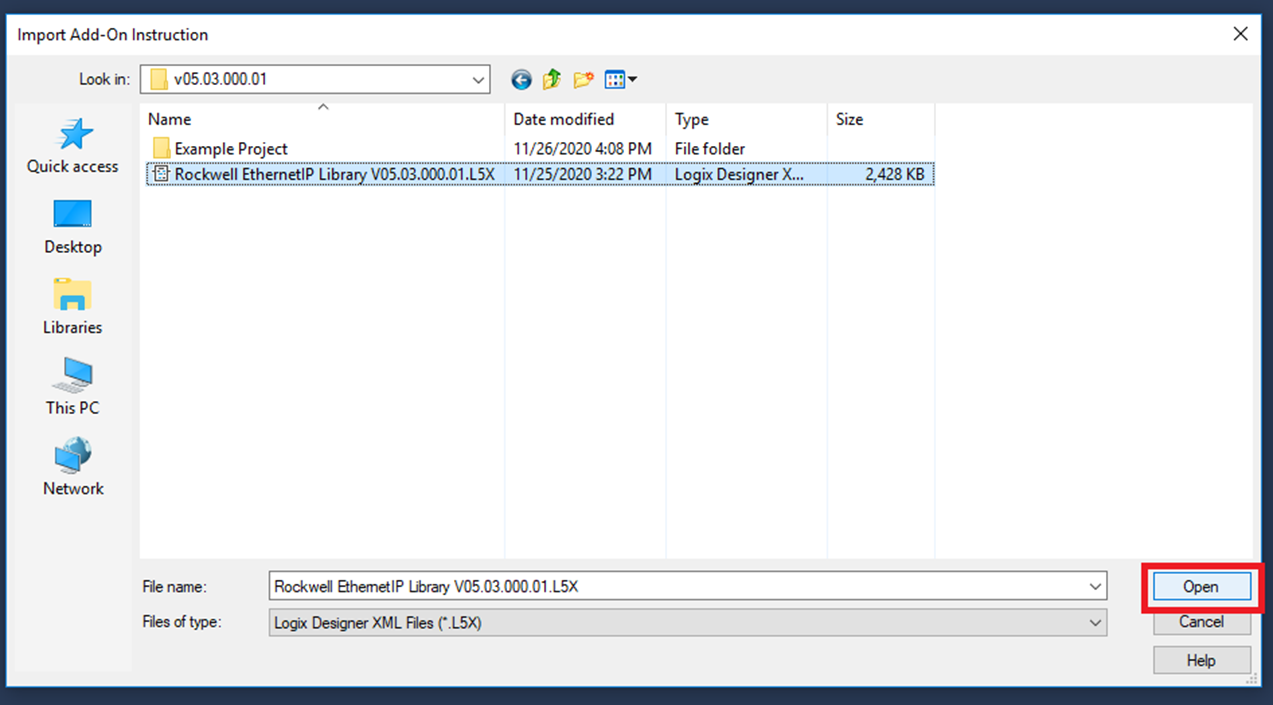Expand the File name history dropdown
This screenshot has width=1273, height=705.
pyautogui.click(x=1094, y=586)
